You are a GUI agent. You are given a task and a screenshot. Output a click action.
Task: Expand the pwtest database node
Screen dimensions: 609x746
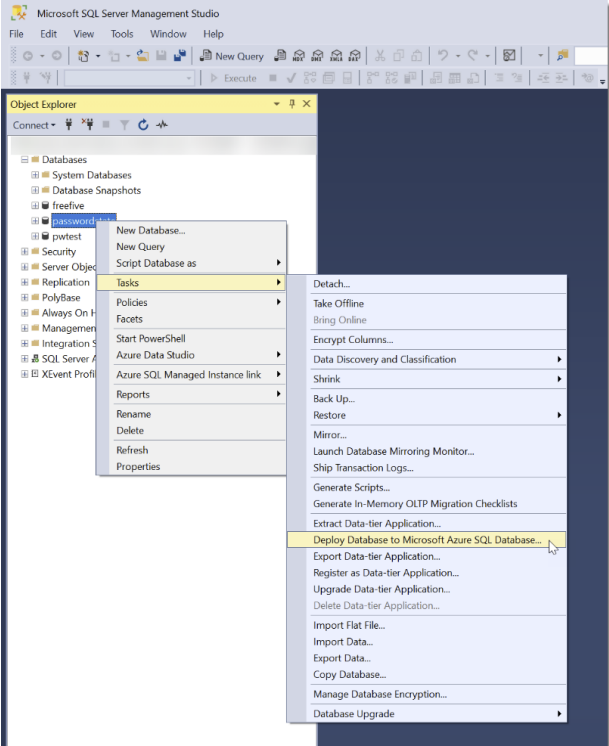coord(35,236)
